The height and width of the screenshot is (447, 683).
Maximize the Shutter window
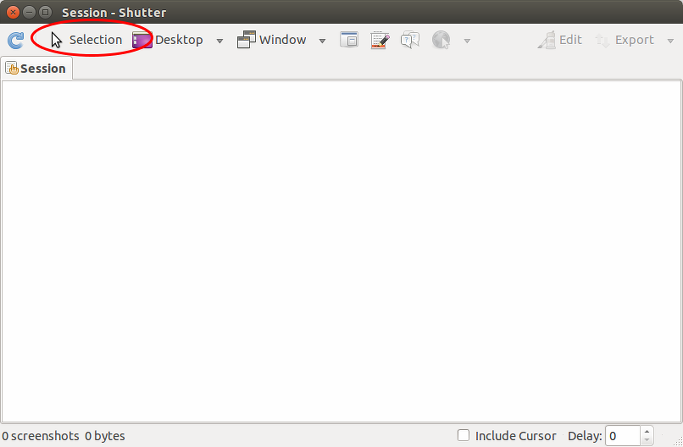45,12
